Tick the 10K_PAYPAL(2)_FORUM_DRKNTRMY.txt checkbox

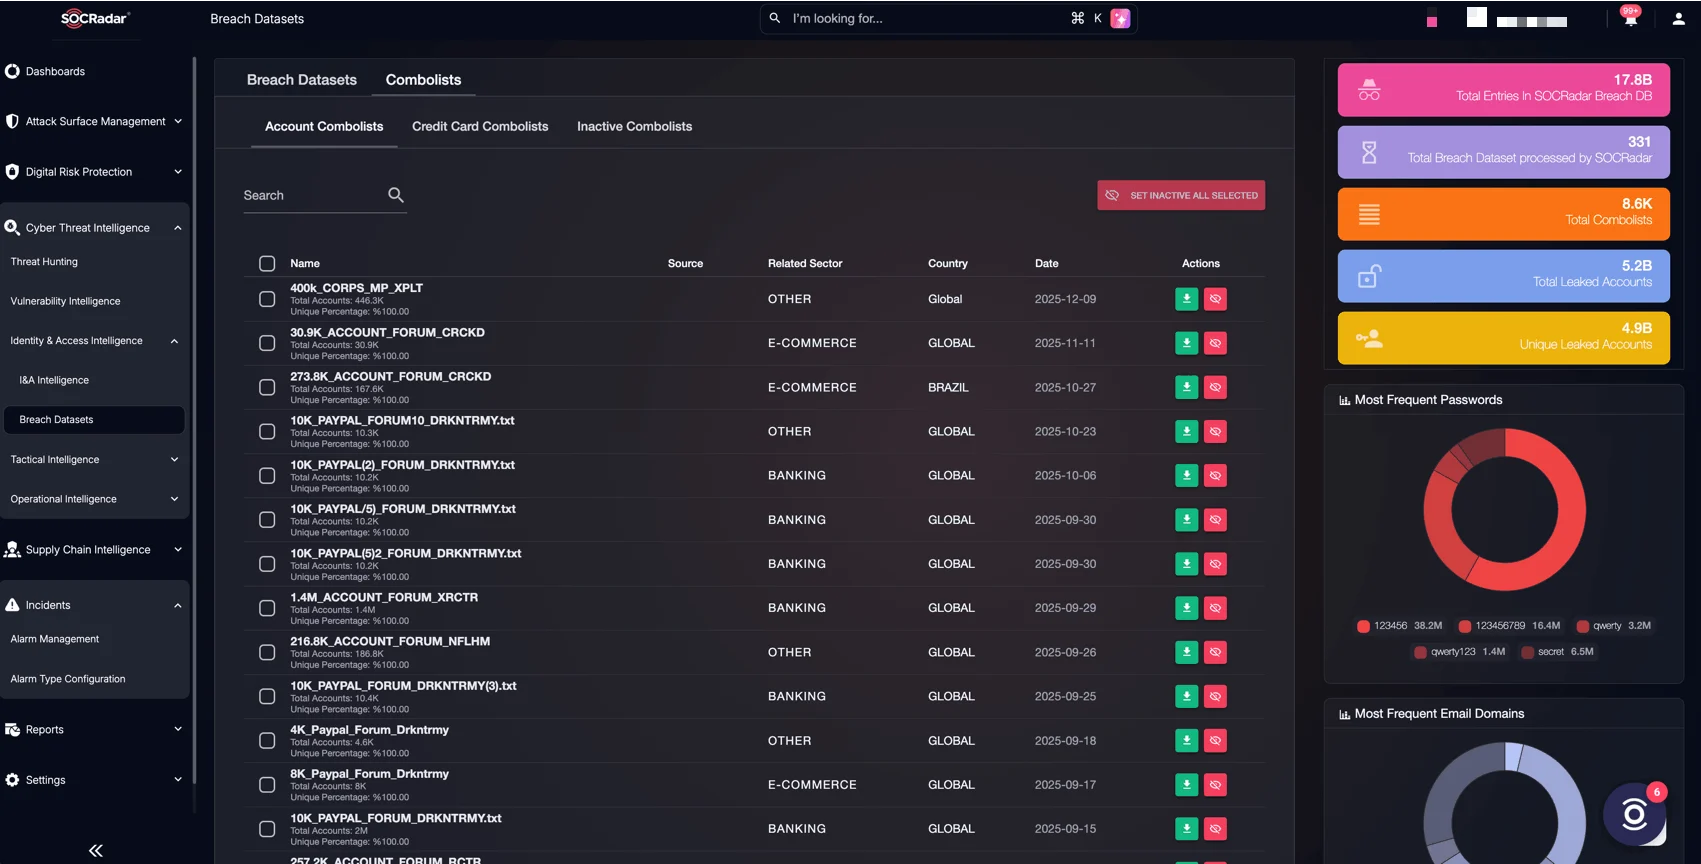[267, 476]
